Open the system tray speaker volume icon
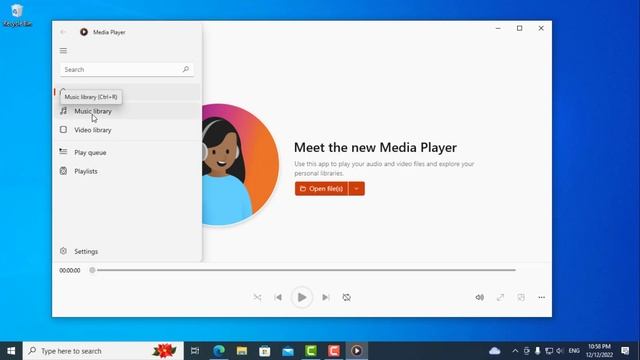The width and height of the screenshot is (640, 360). (560, 351)
